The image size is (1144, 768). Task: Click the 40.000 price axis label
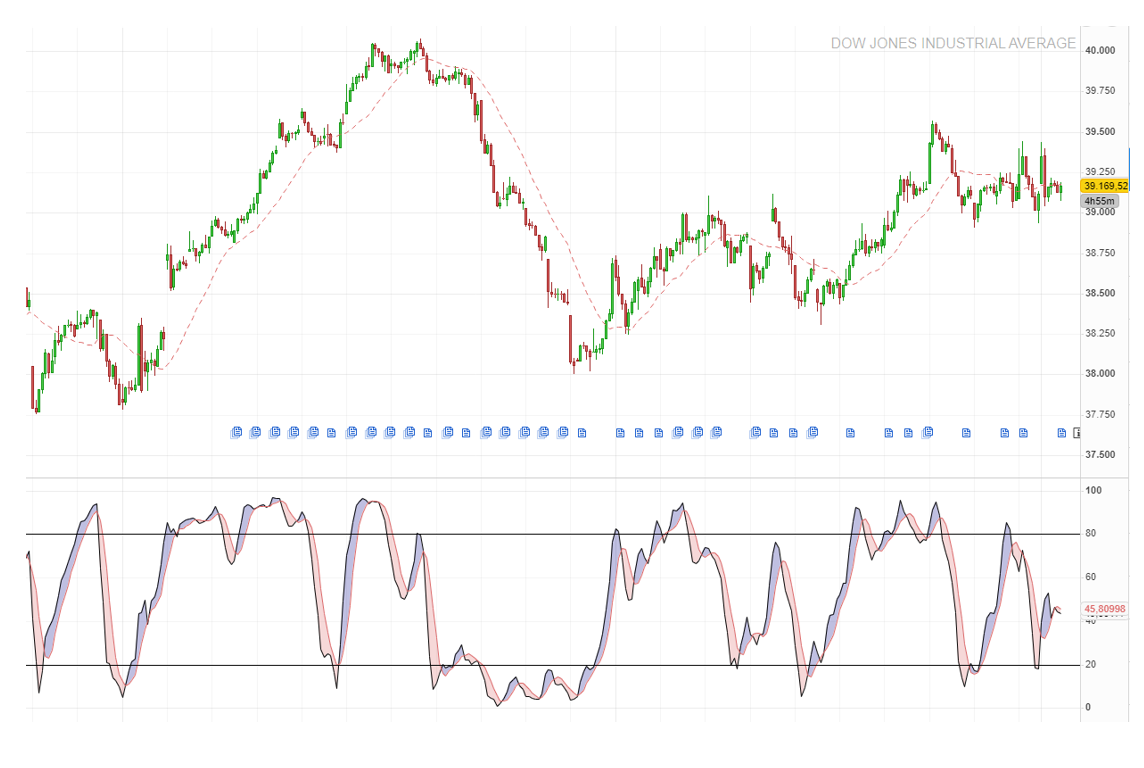(1100, 50)
